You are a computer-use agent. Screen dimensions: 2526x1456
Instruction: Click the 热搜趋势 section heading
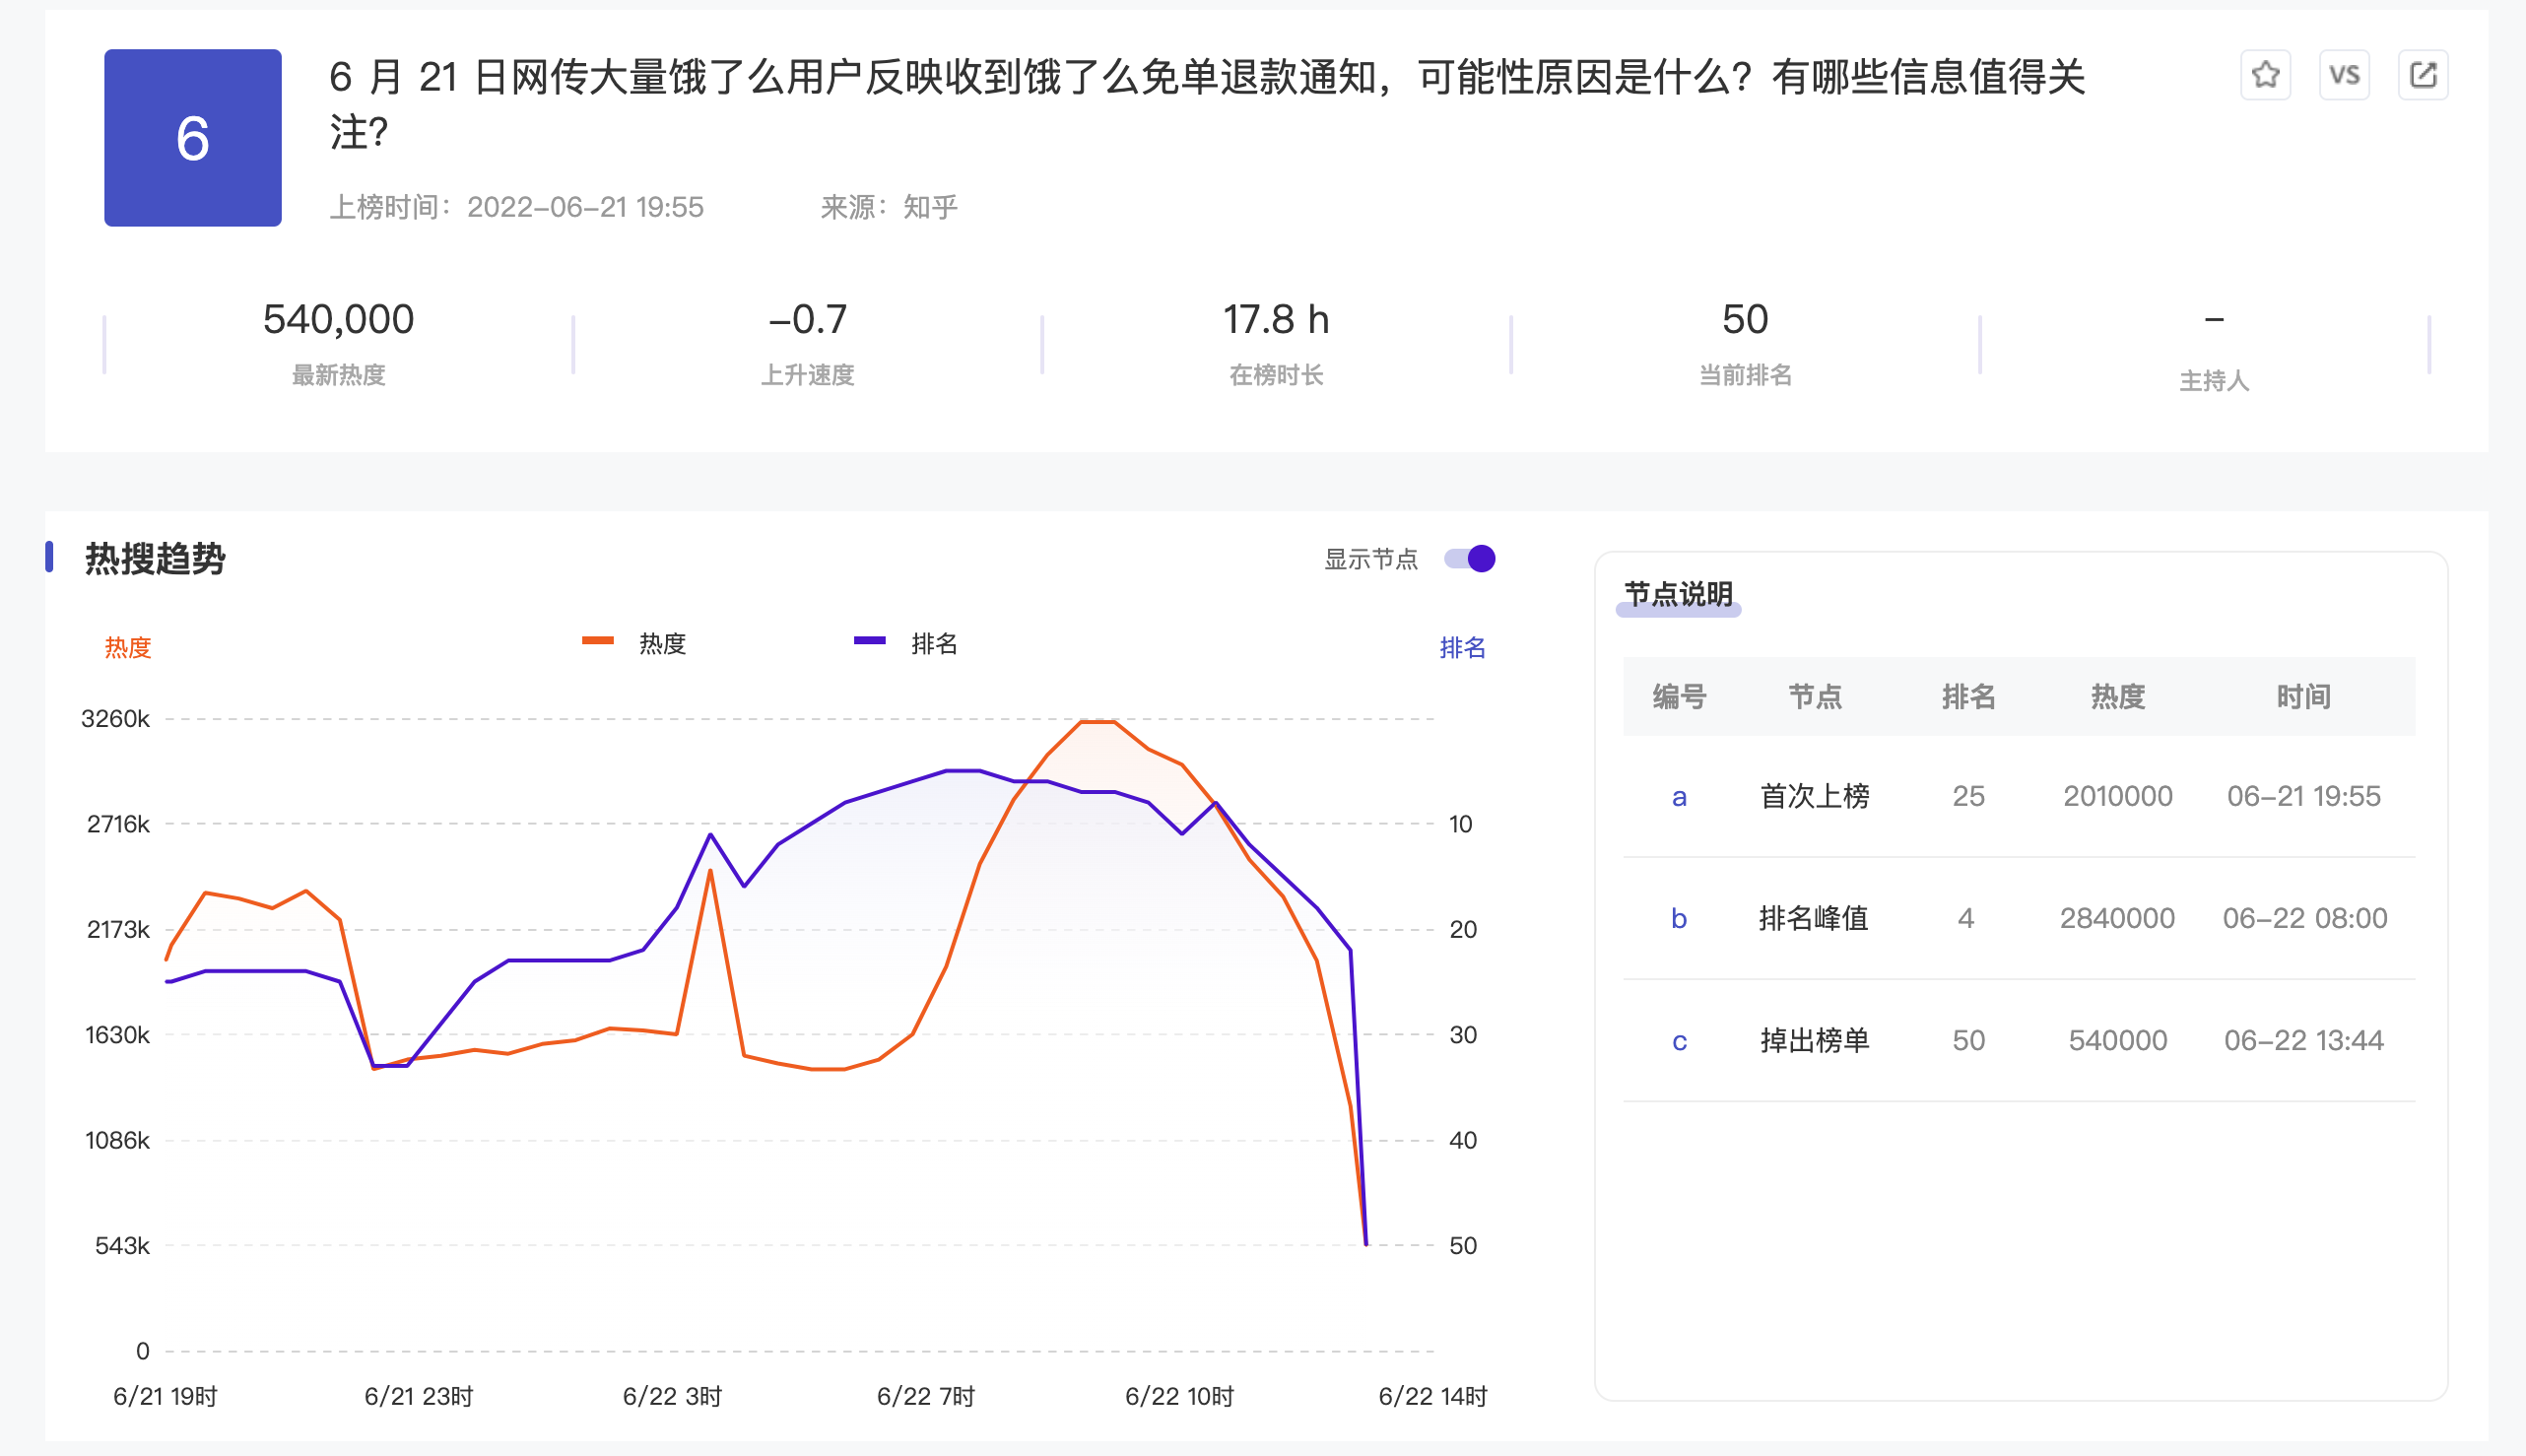155,558
